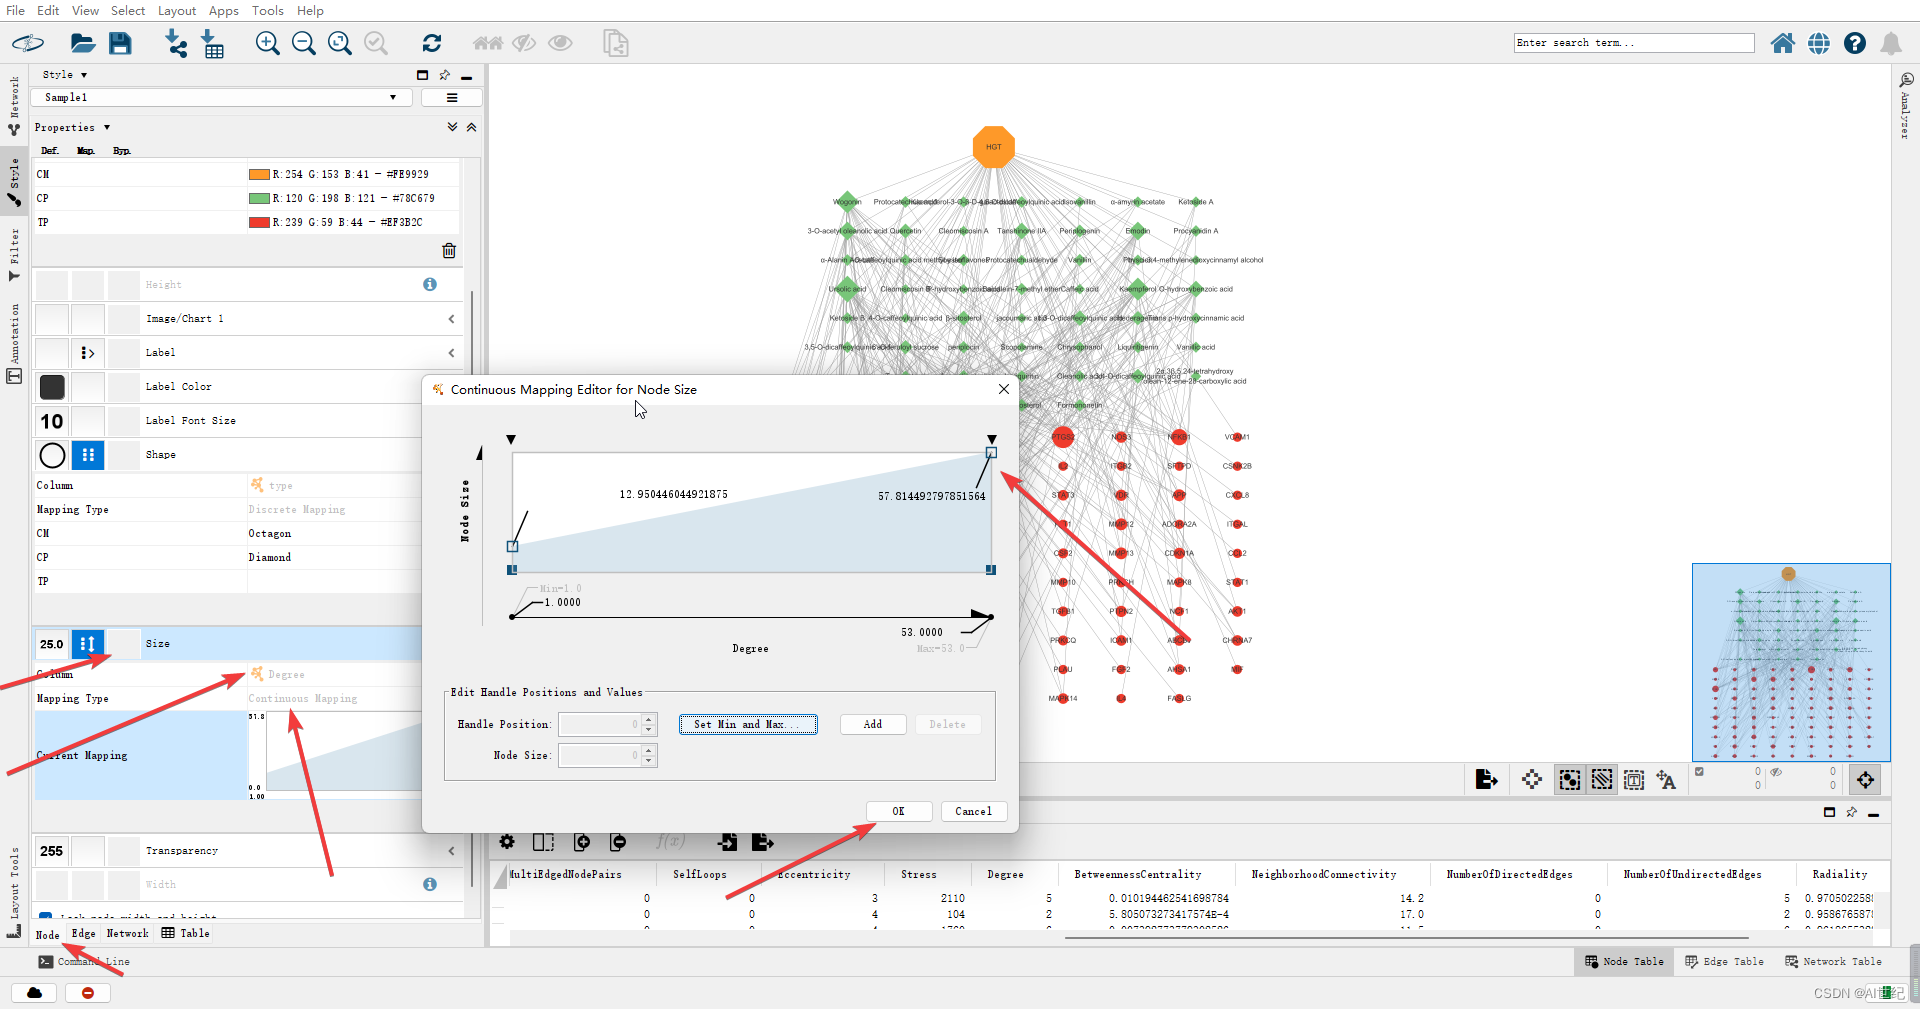
Task: Click the search term input field
Action: (x=1634, y=43)
